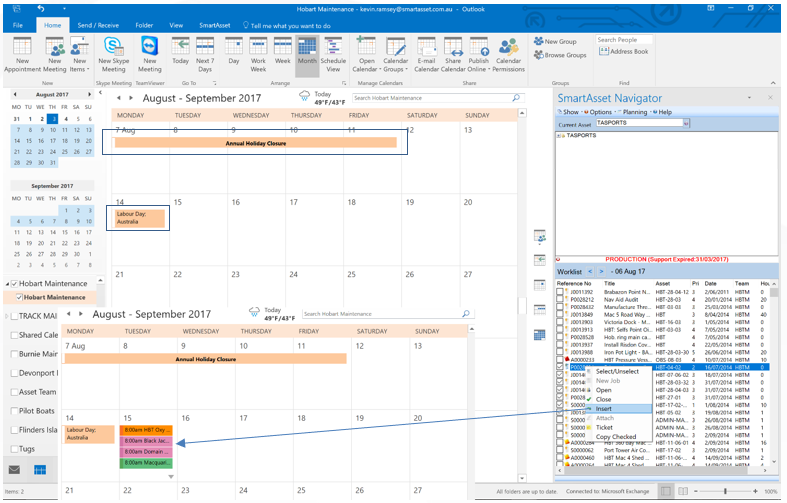Enable the Burnie Main calendar
This screenshot has width=787, height=503.
(14, 354)
